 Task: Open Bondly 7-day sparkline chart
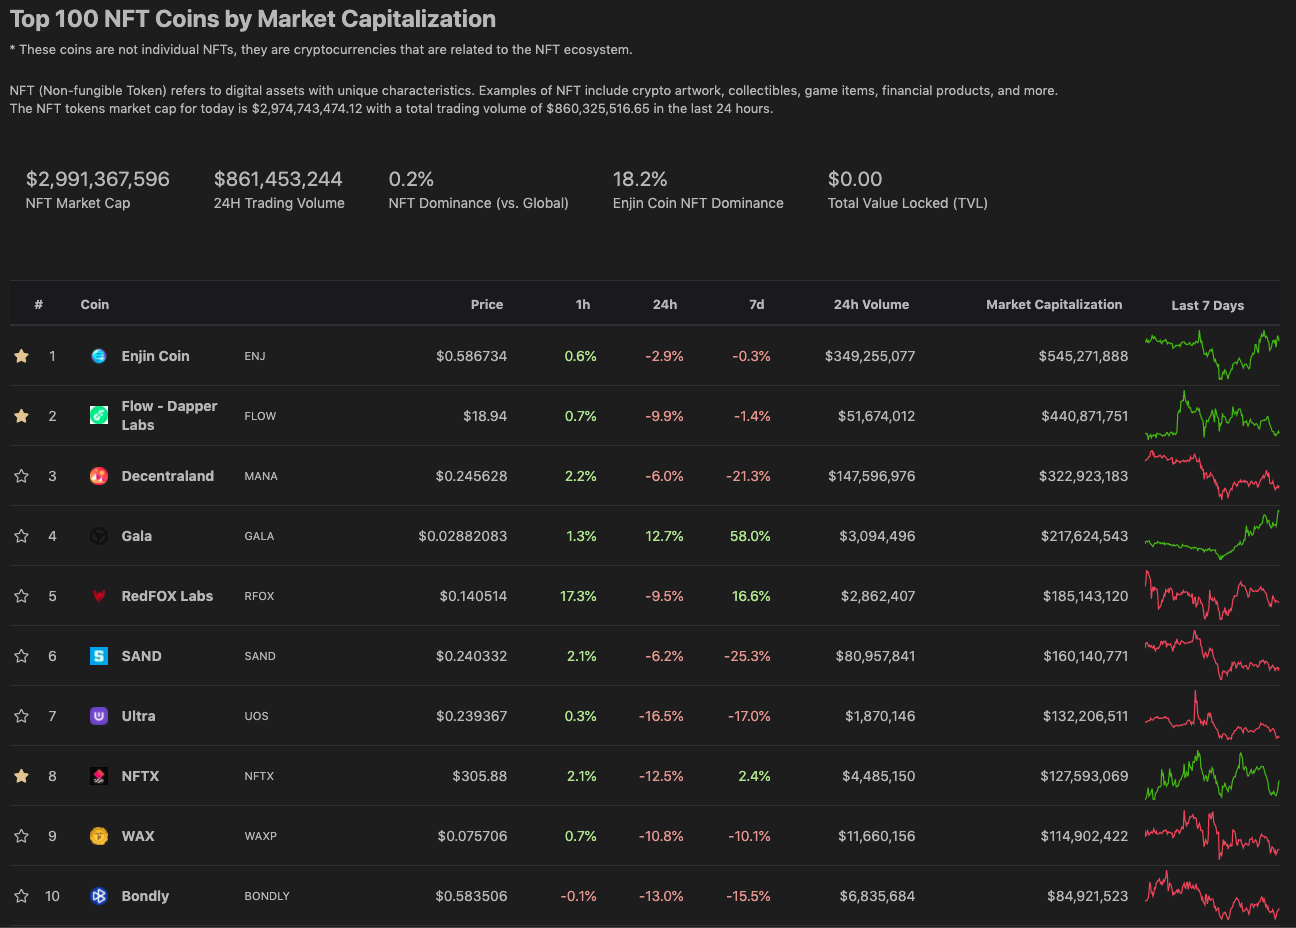point(1212,895)
